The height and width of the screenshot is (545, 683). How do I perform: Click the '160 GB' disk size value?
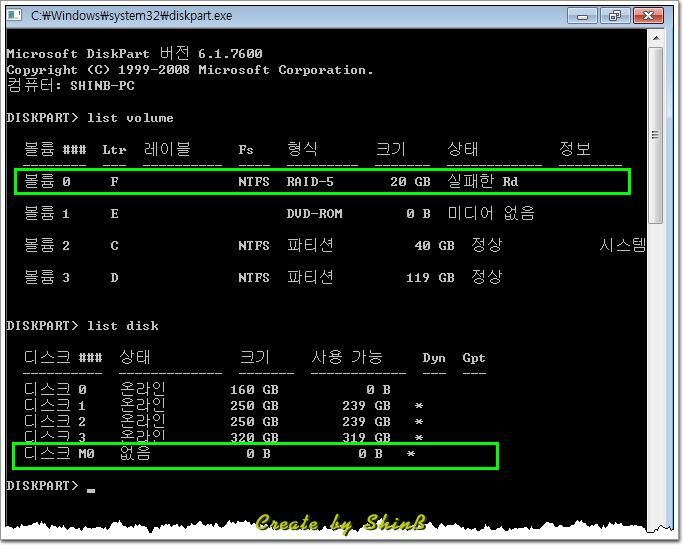coord(254,389)
